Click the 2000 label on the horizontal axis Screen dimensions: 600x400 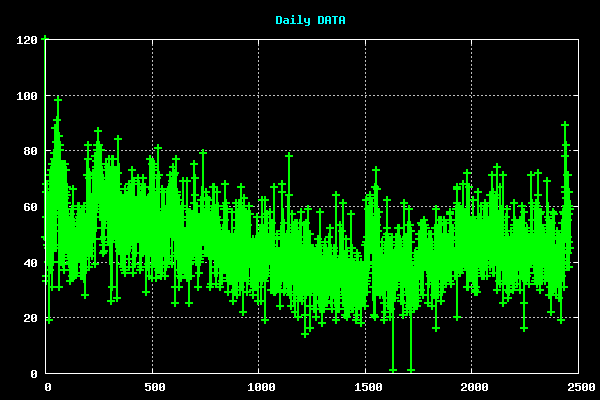click(473, 387)
